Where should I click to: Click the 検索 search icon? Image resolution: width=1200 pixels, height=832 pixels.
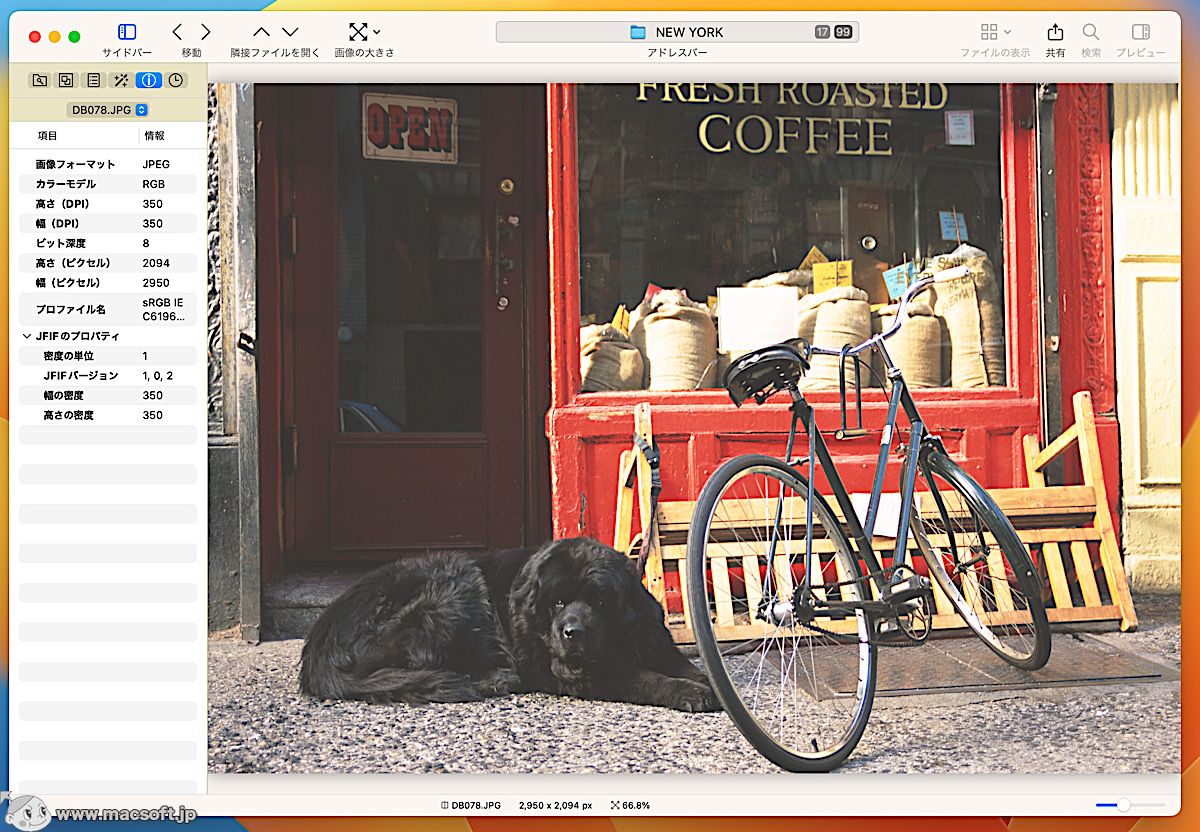point(1091,33)
